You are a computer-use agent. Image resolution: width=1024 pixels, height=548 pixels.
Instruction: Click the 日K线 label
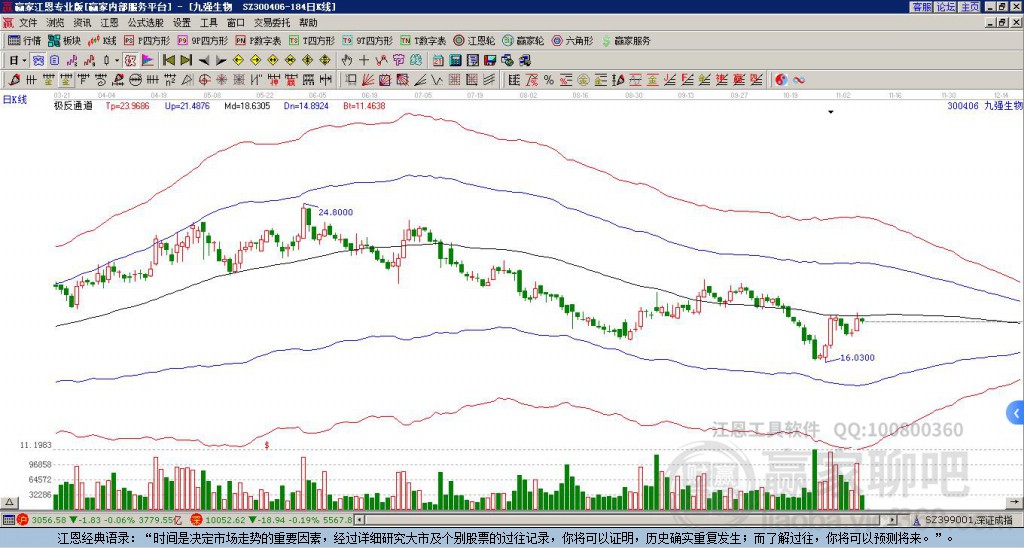[x=15, y=100]
